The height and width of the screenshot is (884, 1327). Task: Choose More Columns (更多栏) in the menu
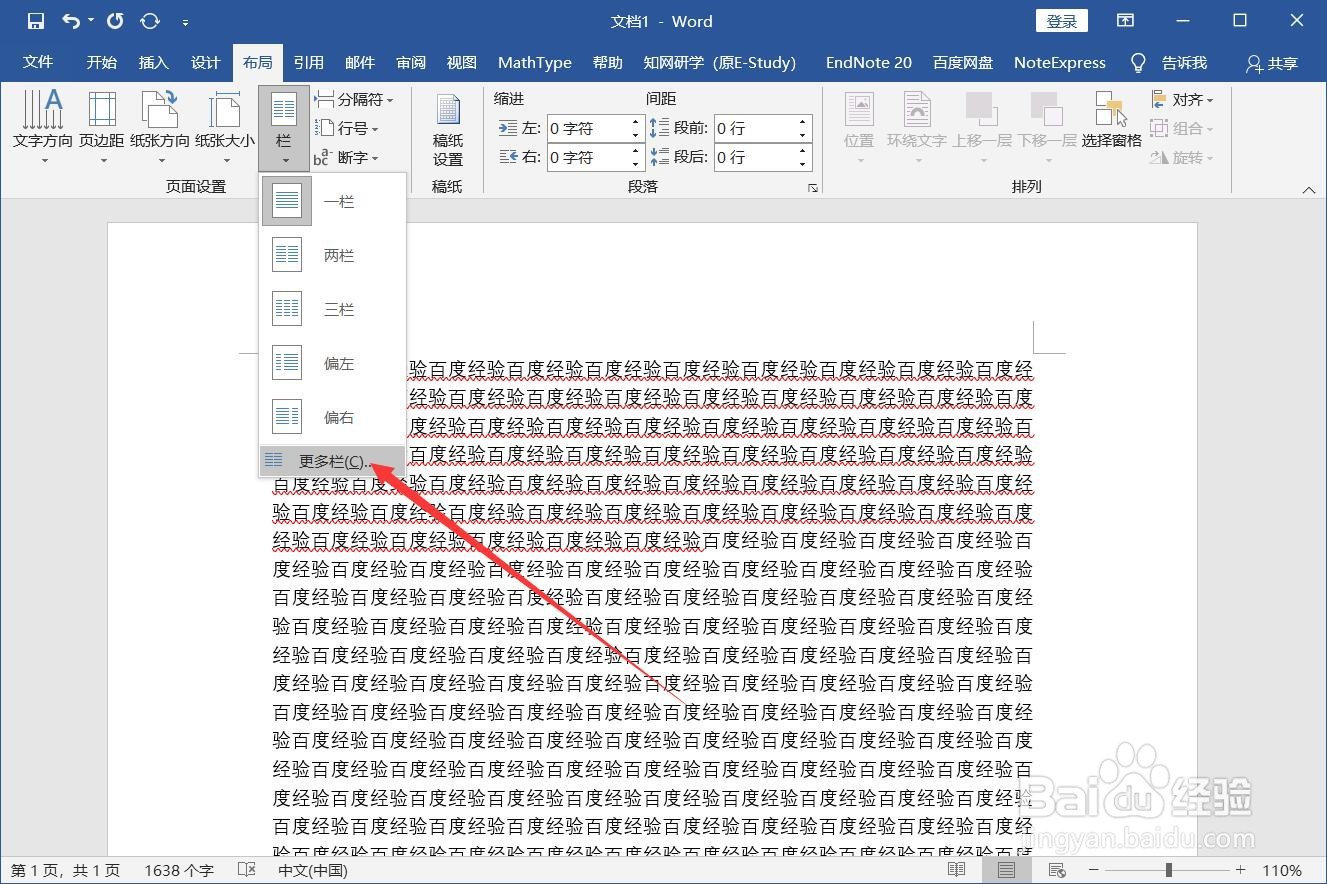pos(332,461)
